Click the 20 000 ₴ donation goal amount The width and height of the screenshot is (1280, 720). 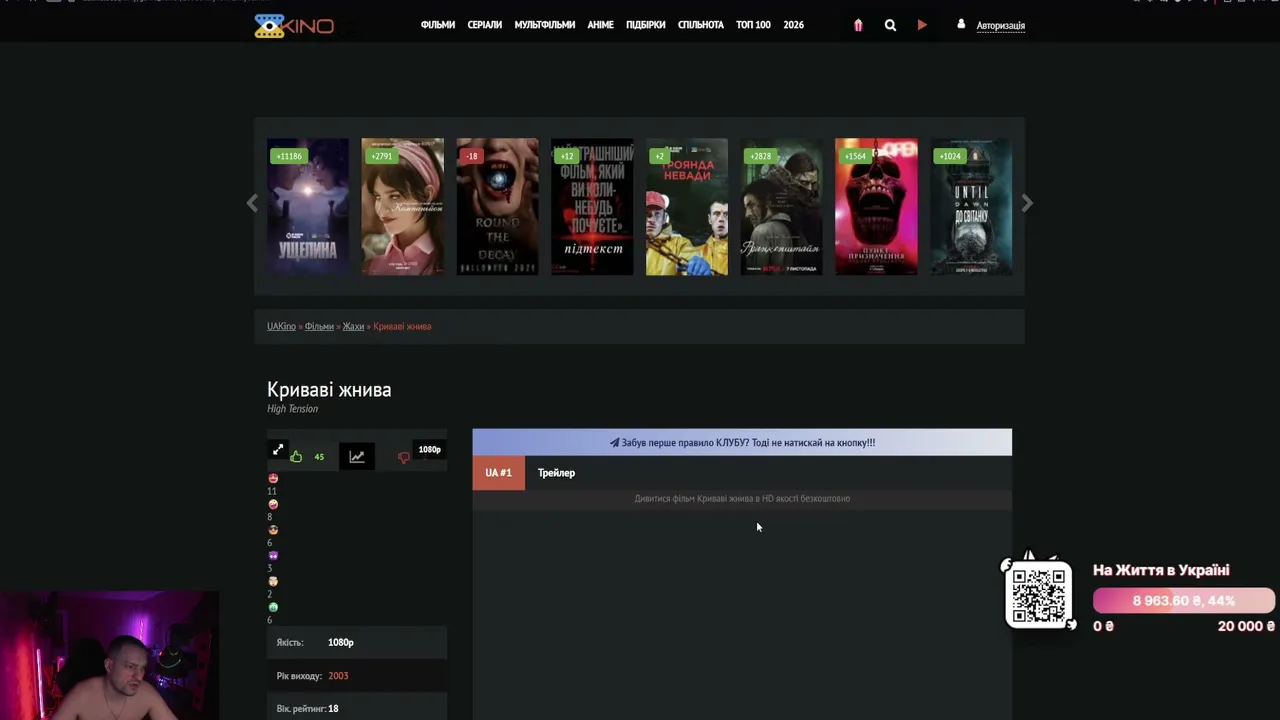click(1246, 626)
